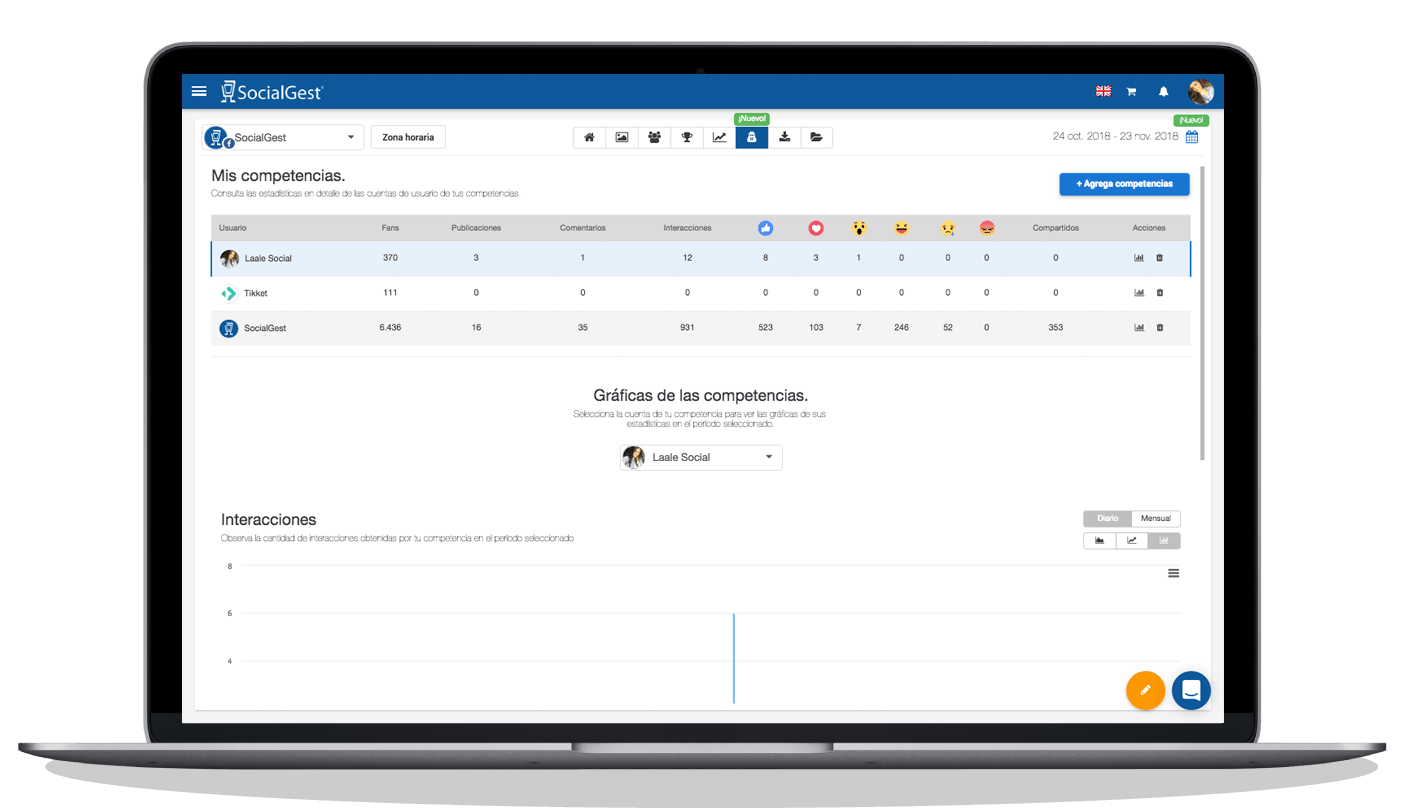
Task: Click the Compartidos column header
Action: point(1056,228)
